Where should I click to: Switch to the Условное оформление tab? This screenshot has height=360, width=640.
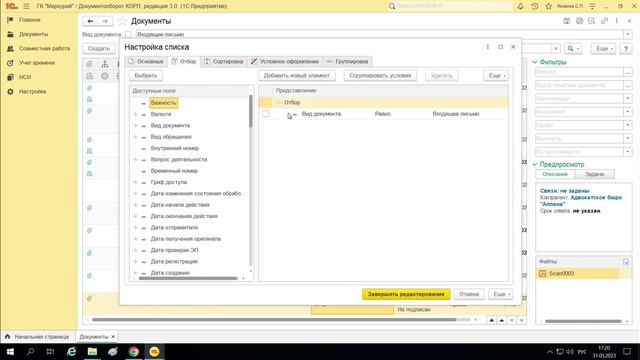coord(285,61)
